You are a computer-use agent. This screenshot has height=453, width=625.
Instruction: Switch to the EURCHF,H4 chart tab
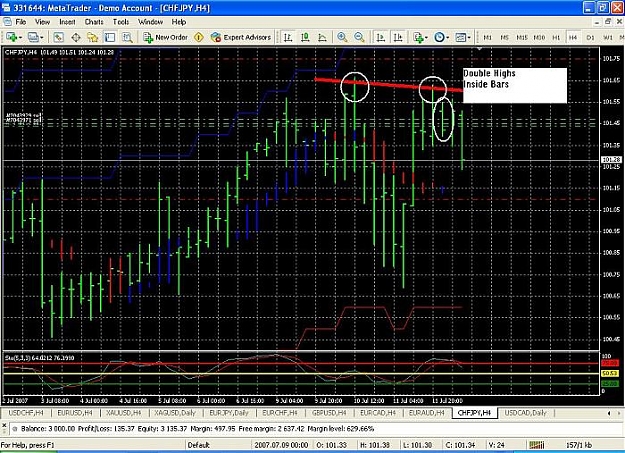(280, 413)
